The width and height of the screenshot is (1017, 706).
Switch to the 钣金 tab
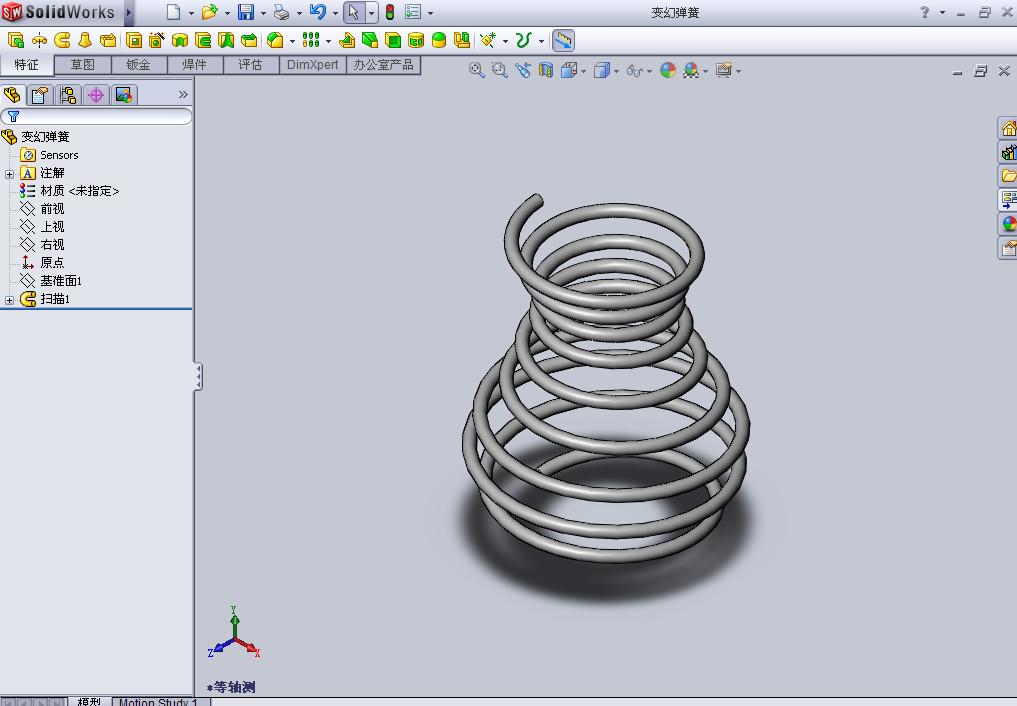(x=139, y=65)
